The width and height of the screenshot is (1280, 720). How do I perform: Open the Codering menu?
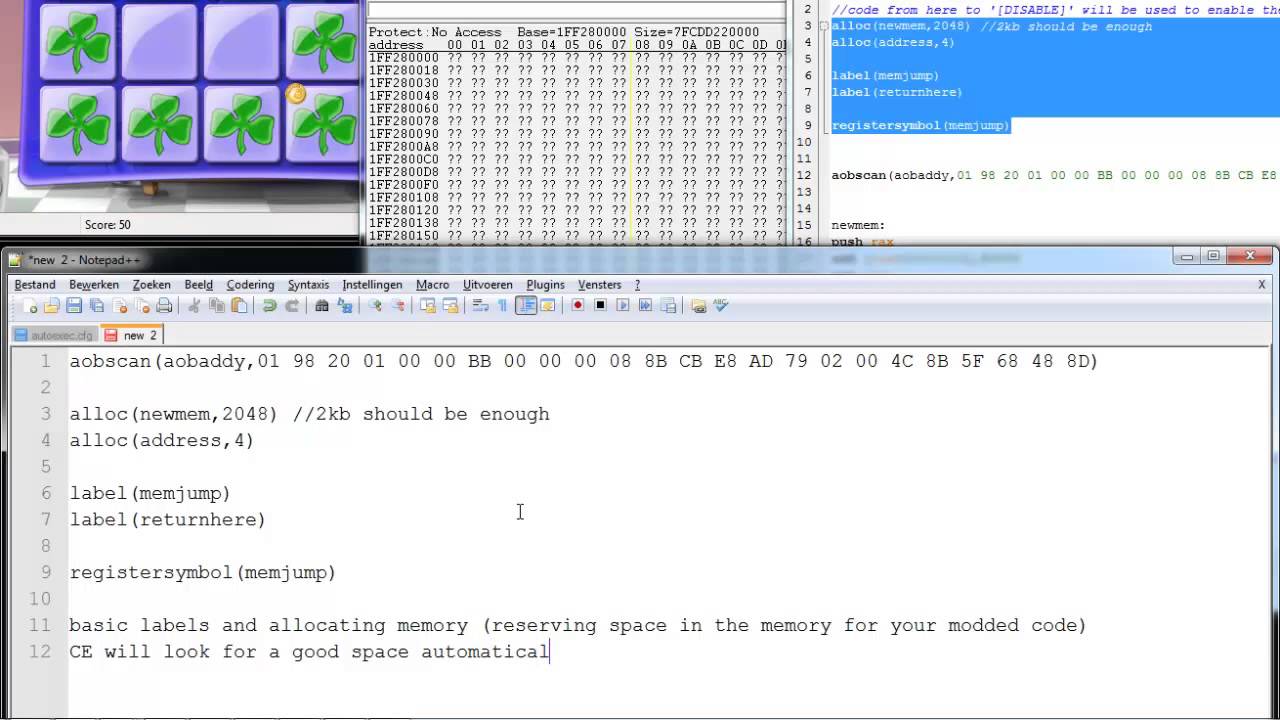[250, 285]
